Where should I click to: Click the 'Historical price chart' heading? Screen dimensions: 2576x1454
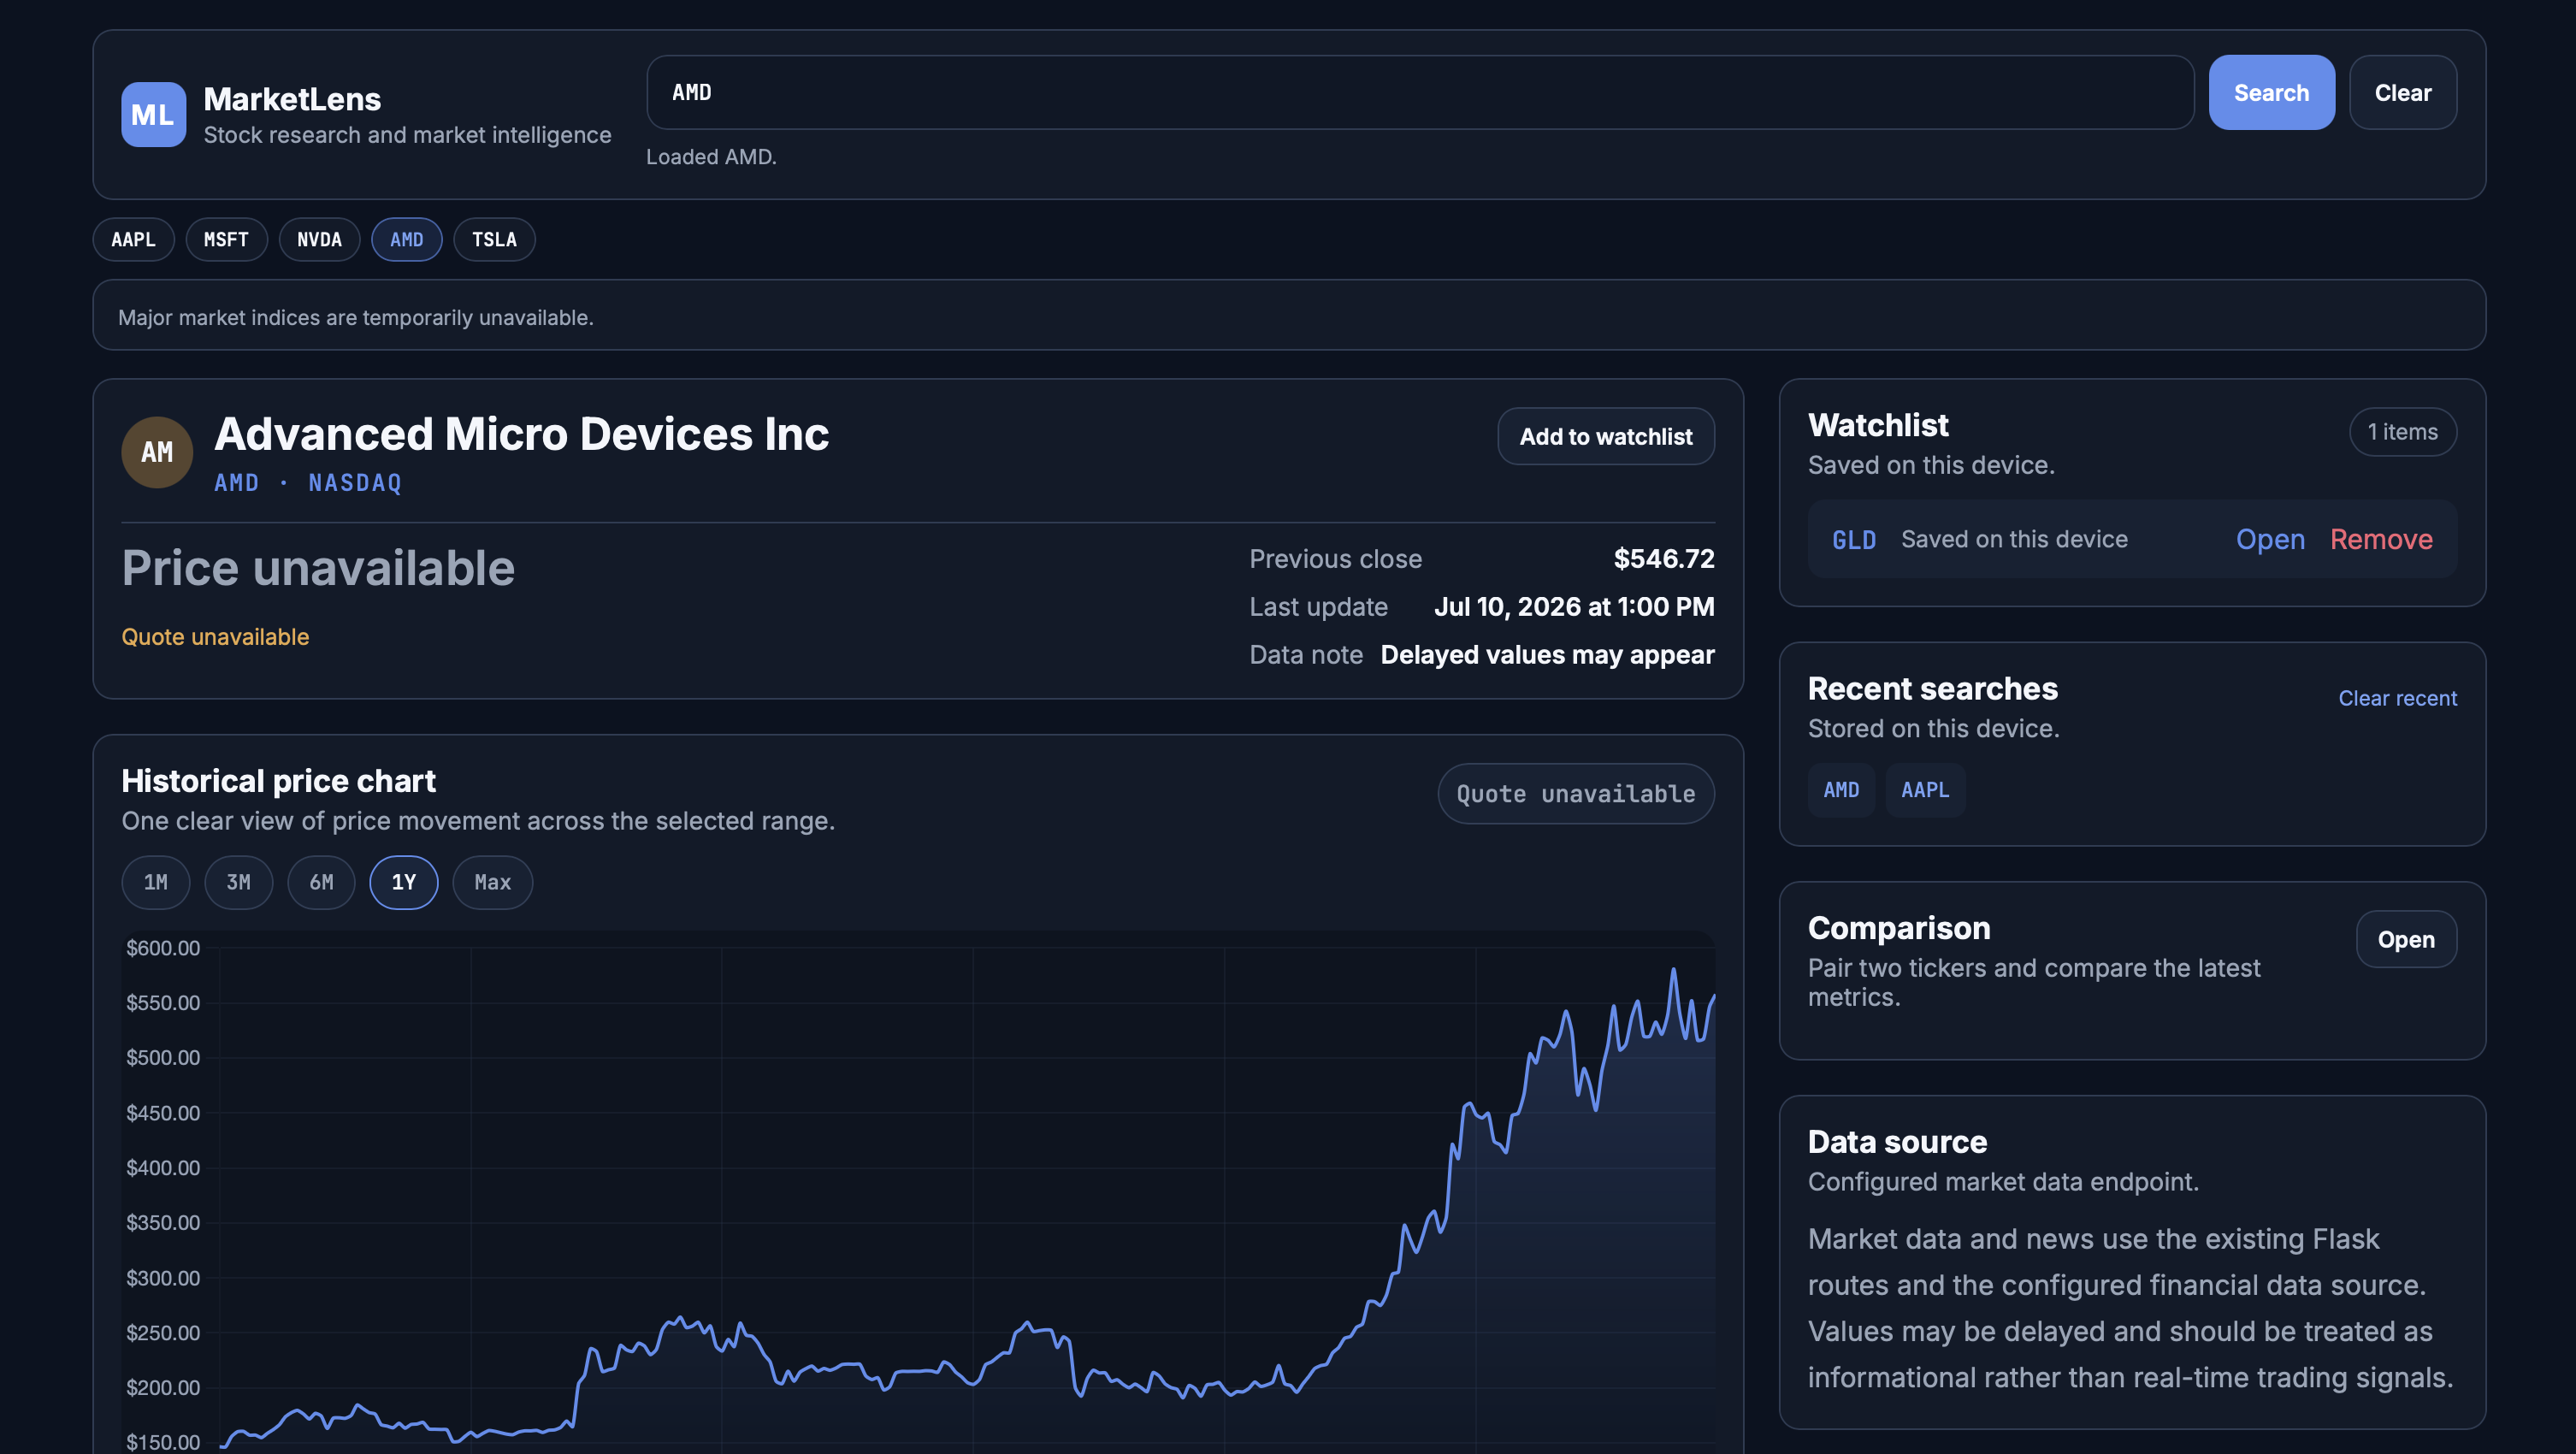[x=278, y=781]
